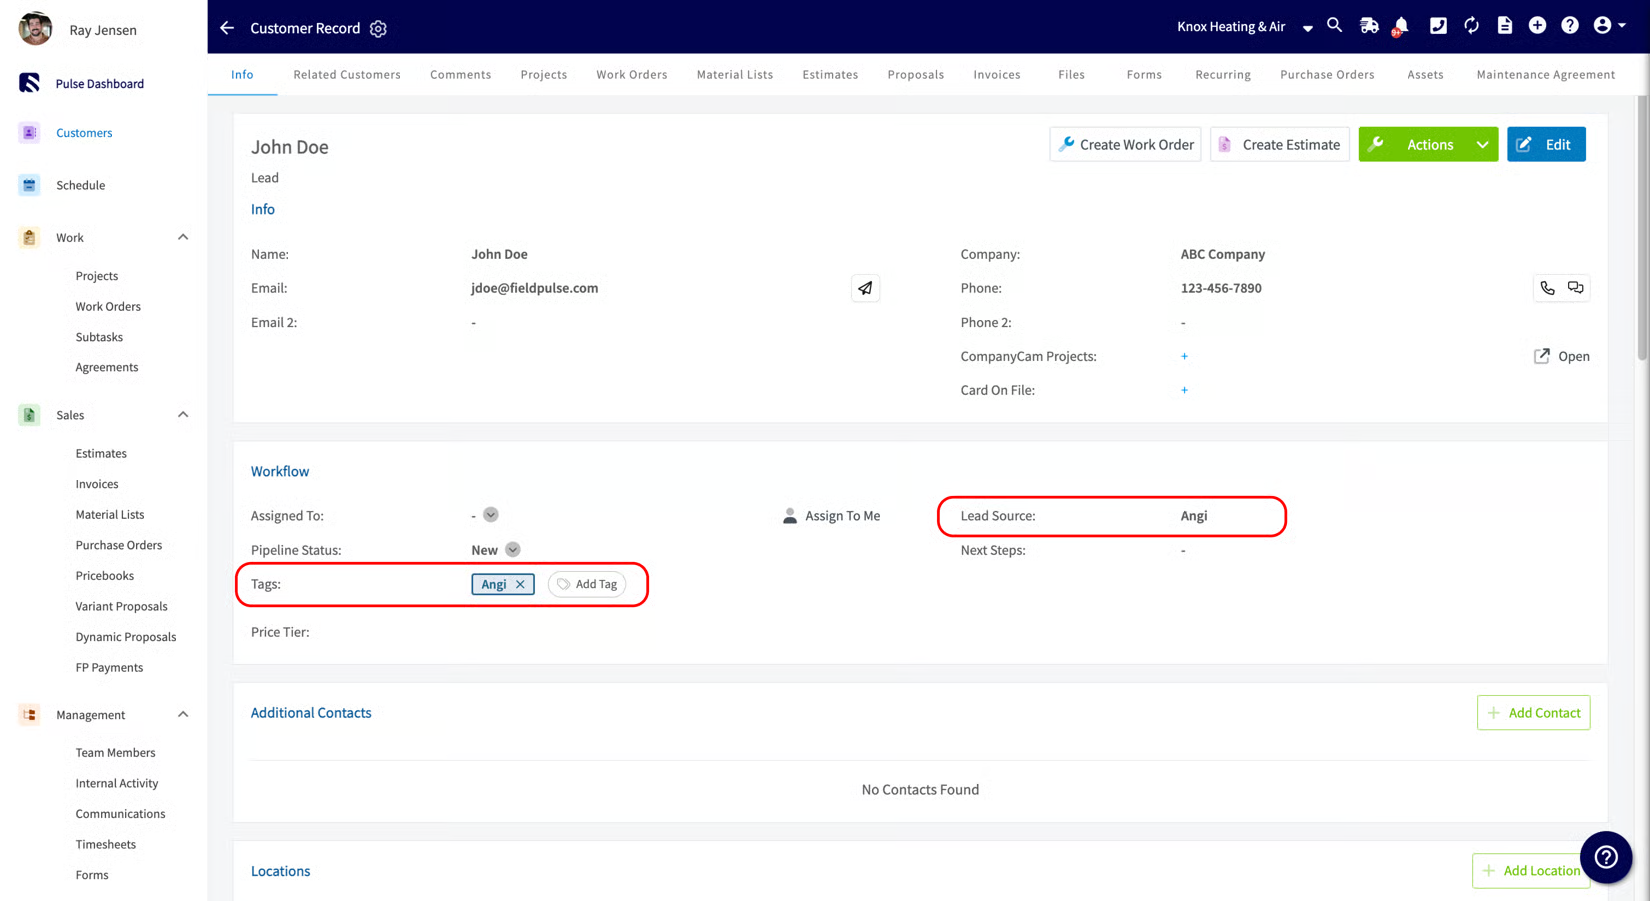Click the Add Tag button
The width and height of the screenshot is (1650, 901).
click(587, 584)
